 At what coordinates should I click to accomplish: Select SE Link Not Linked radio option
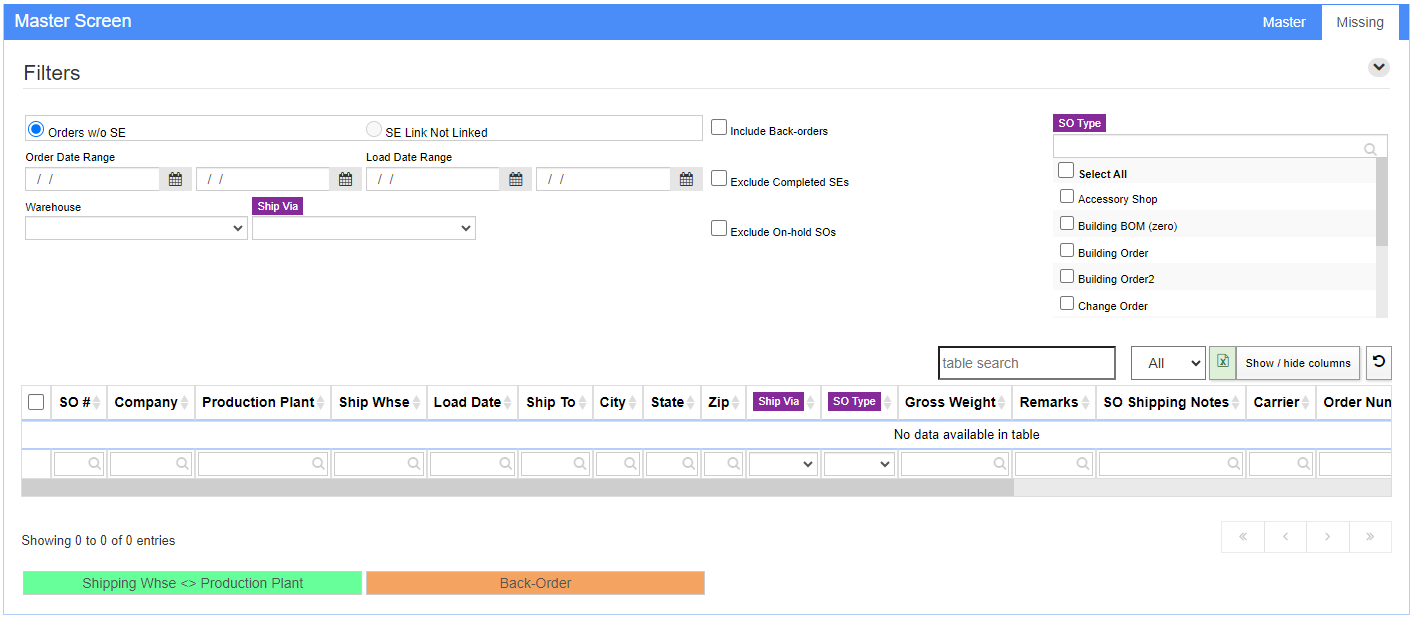coord(374,129)
